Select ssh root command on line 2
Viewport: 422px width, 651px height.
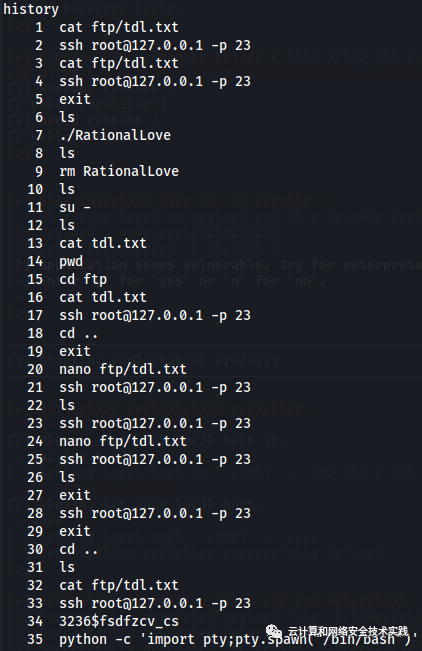click(155, 45)
